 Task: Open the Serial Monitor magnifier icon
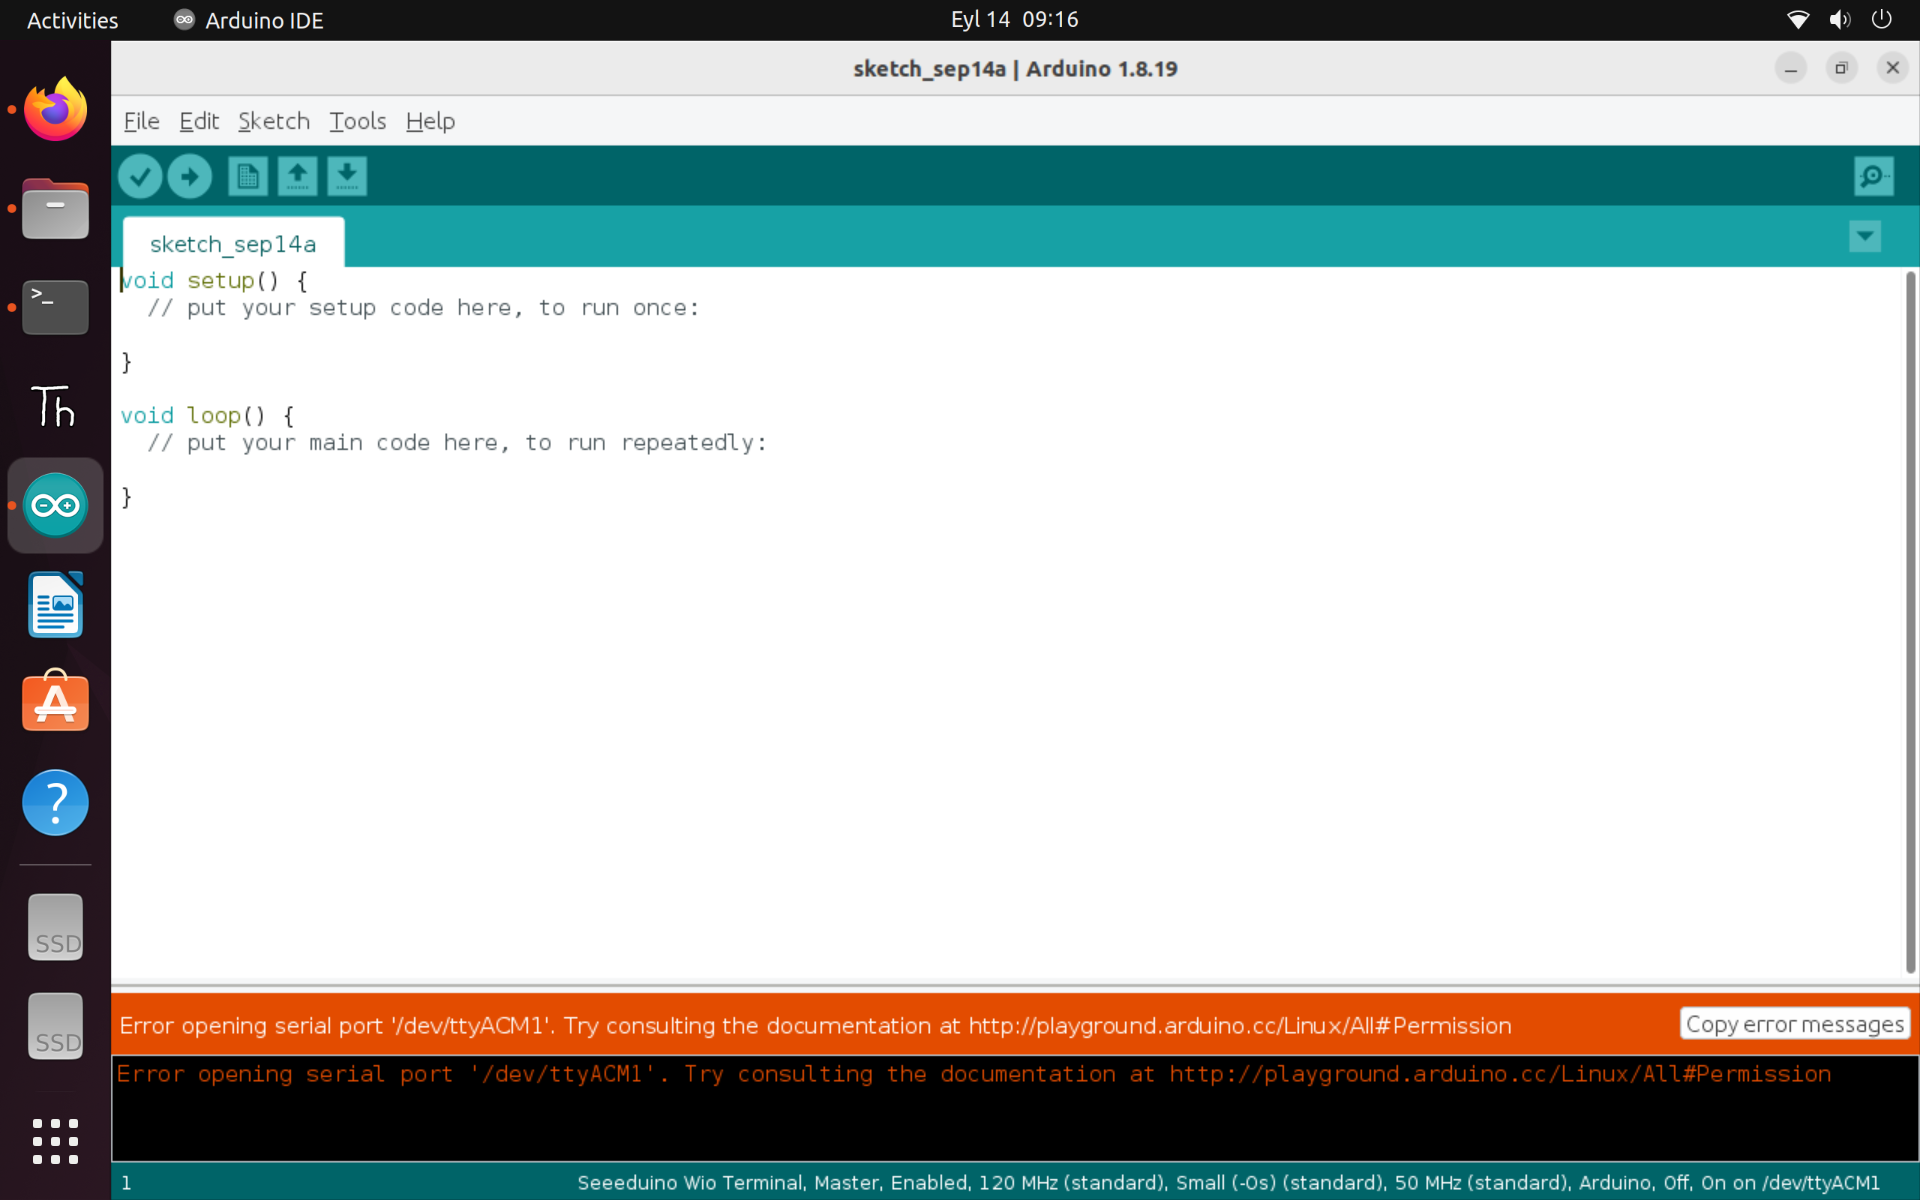(x=1873, y=177)
